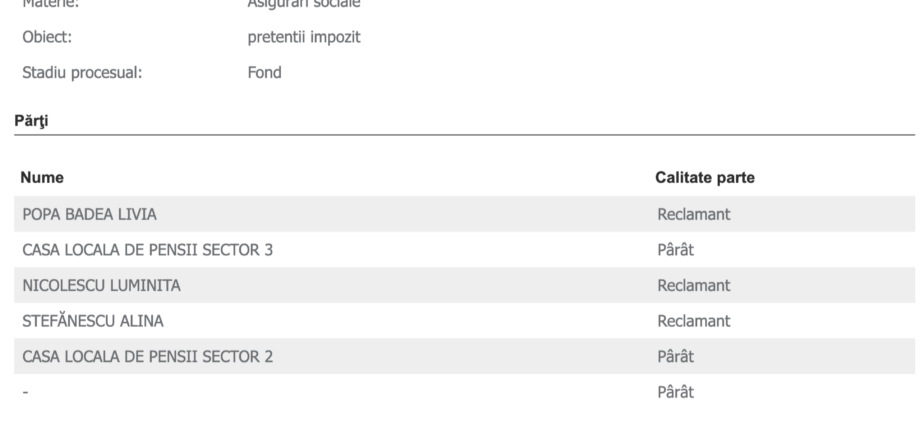The width and height of the screenshot is (920, 425).
Task: Select Pârât for Sector 2 pension office
Action: pyautogui.click(x=675, y=357)
